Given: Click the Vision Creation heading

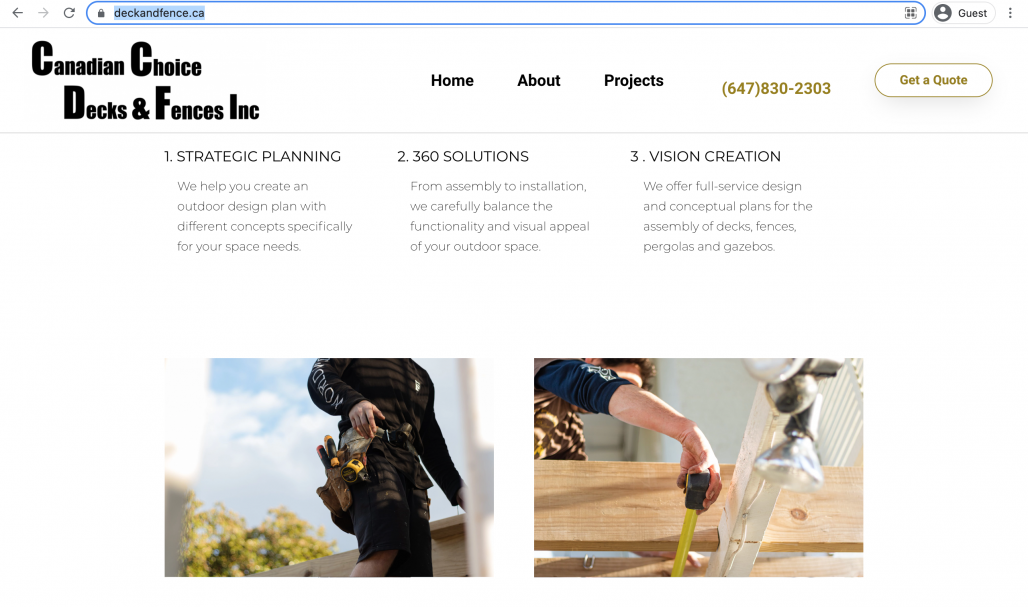Looking at the screenshot, I should (705, 157).
